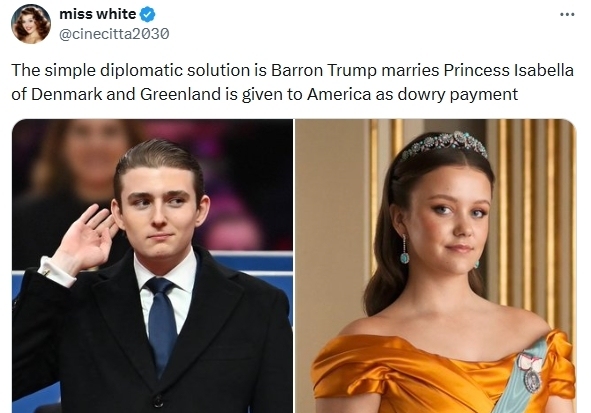Screen dimensions: 591x413
Task: Open the more options three-dot menu
Action: point(567,15)
